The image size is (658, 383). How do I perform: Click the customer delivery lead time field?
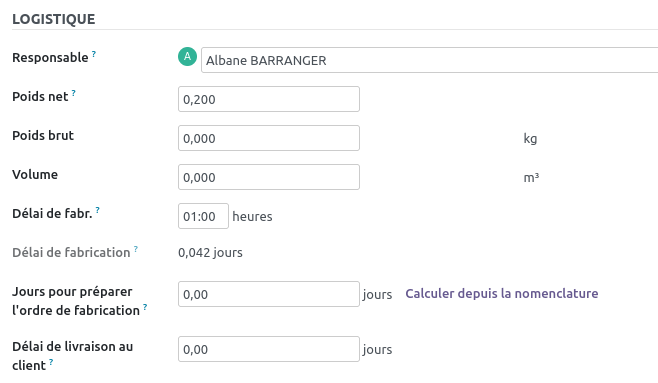click(269, 349)
